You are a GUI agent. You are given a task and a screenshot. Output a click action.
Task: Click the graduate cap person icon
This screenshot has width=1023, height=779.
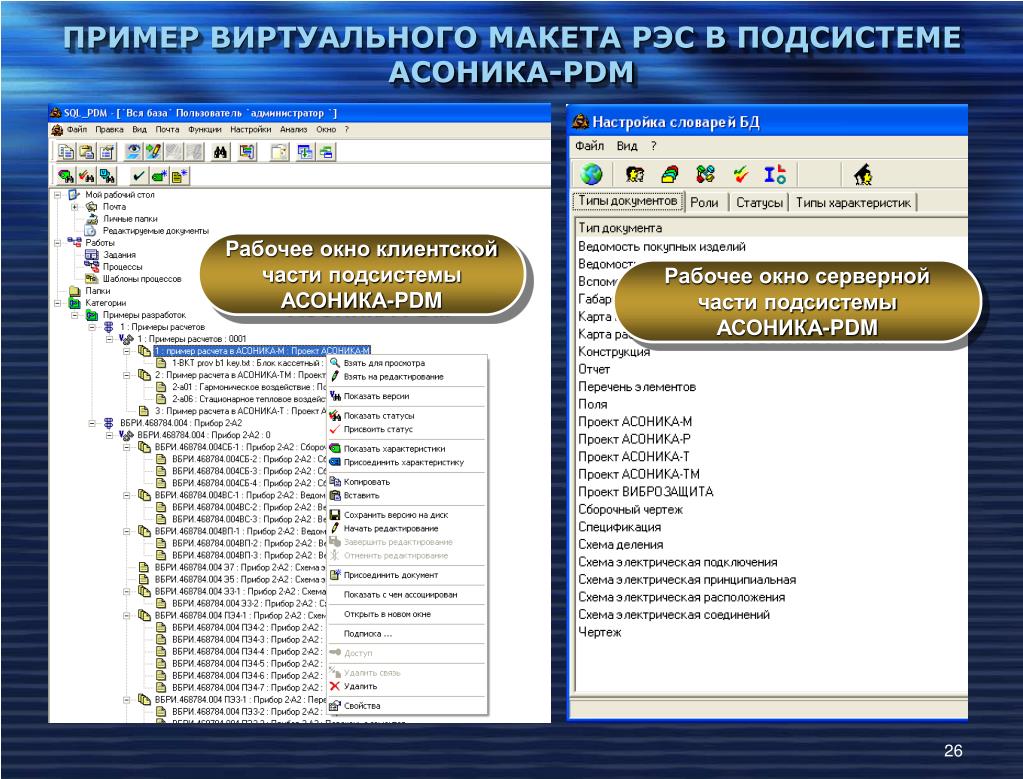point(863,174)
